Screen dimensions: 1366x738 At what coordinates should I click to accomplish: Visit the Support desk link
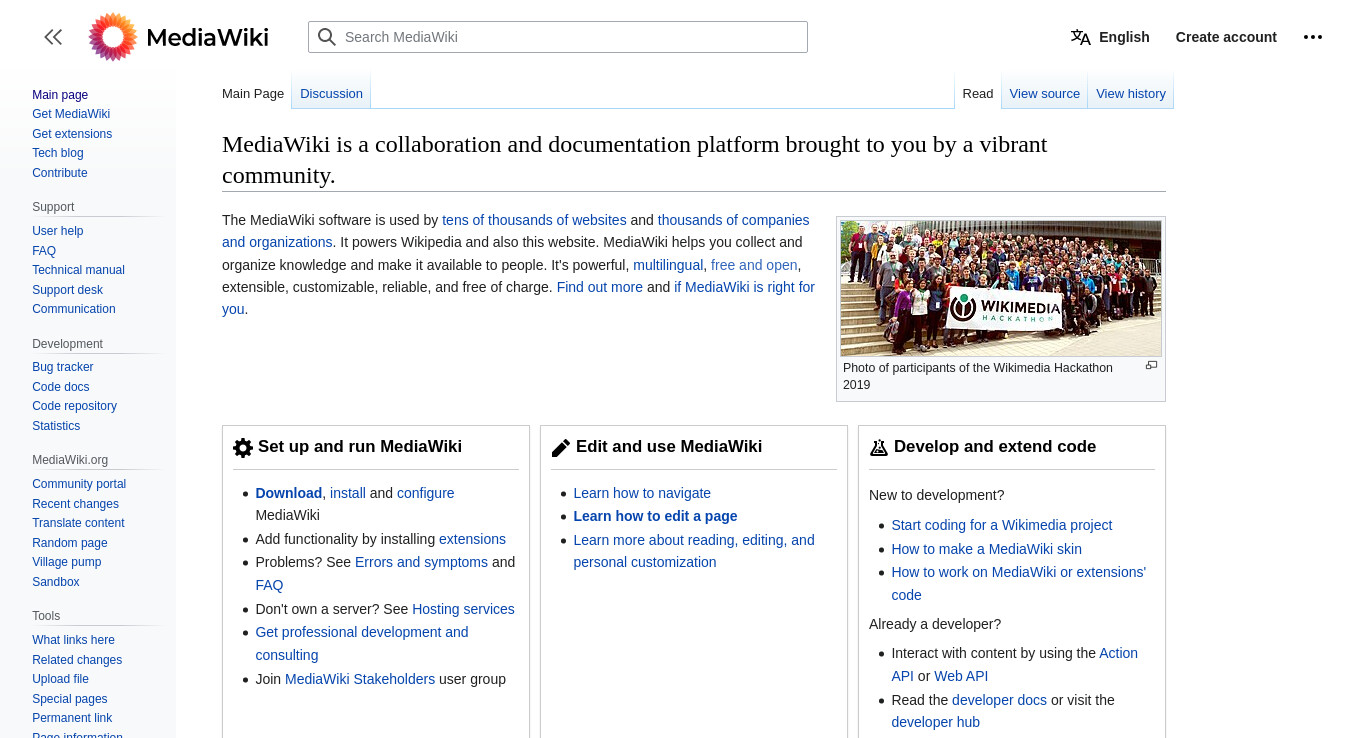point(67,290)
